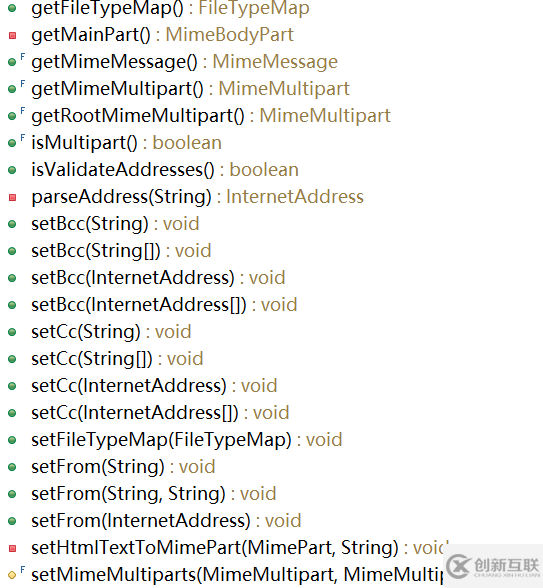Select setBcc(String) : void method
Viewport: 543px width, 588px height.
click(115, 224)
